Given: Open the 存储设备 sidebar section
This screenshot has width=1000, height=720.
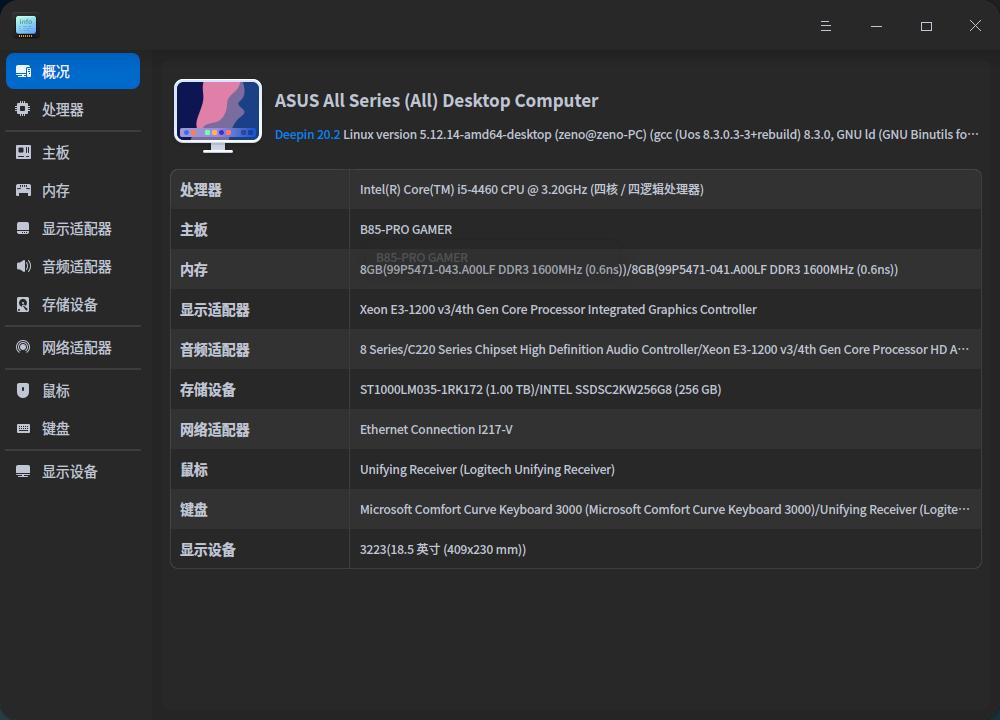Looking at the screenshot, I should click(73, 304).
